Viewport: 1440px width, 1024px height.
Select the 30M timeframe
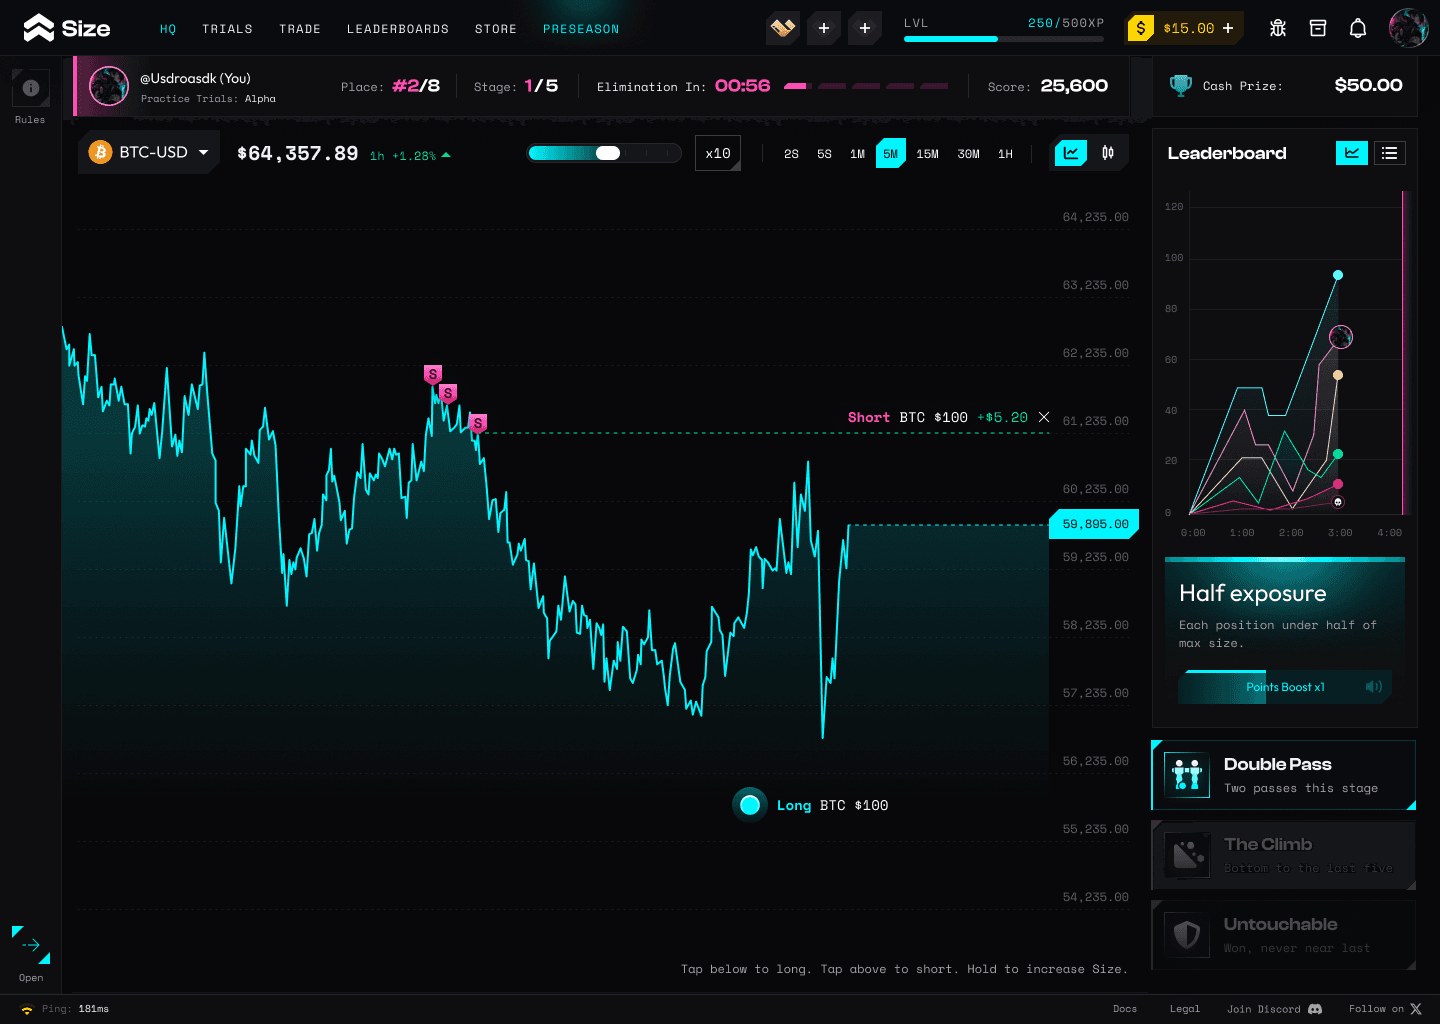968,154
